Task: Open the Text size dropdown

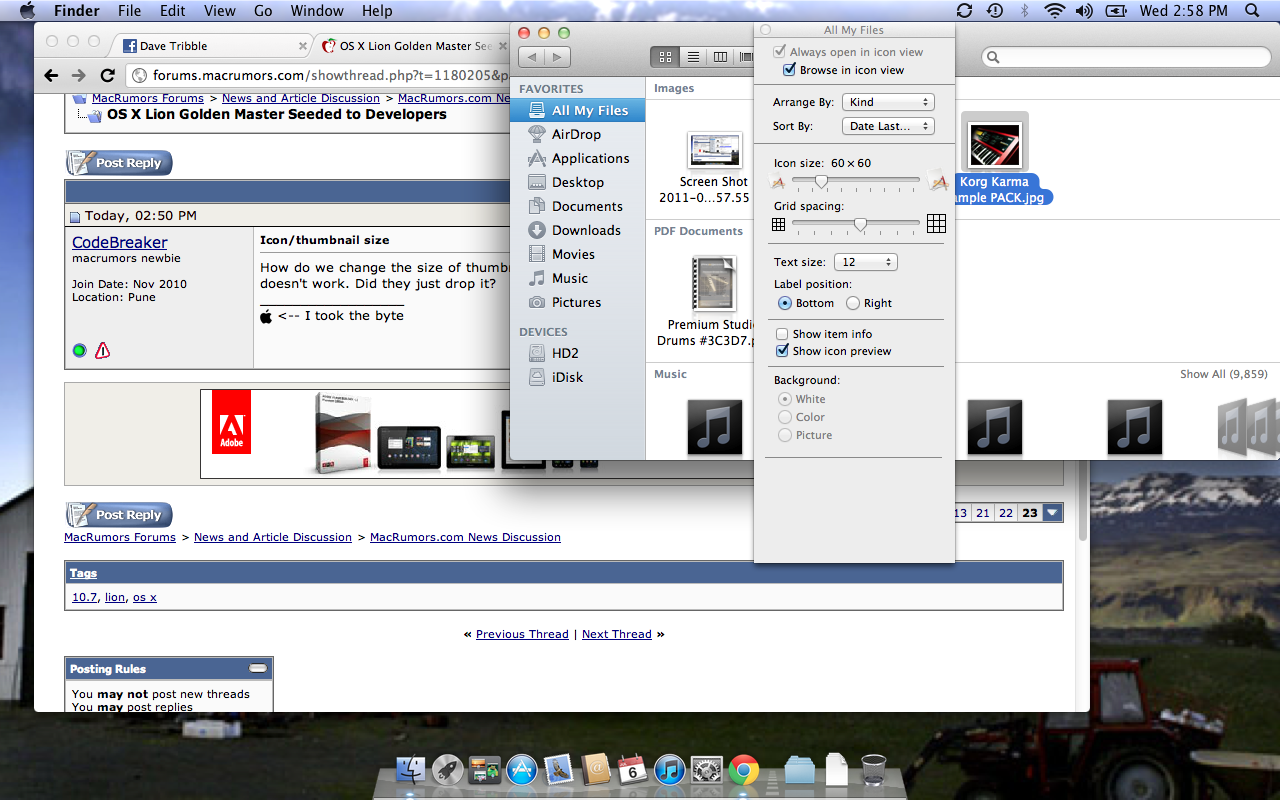Action: pyautogui.click(x=865, y=262)
